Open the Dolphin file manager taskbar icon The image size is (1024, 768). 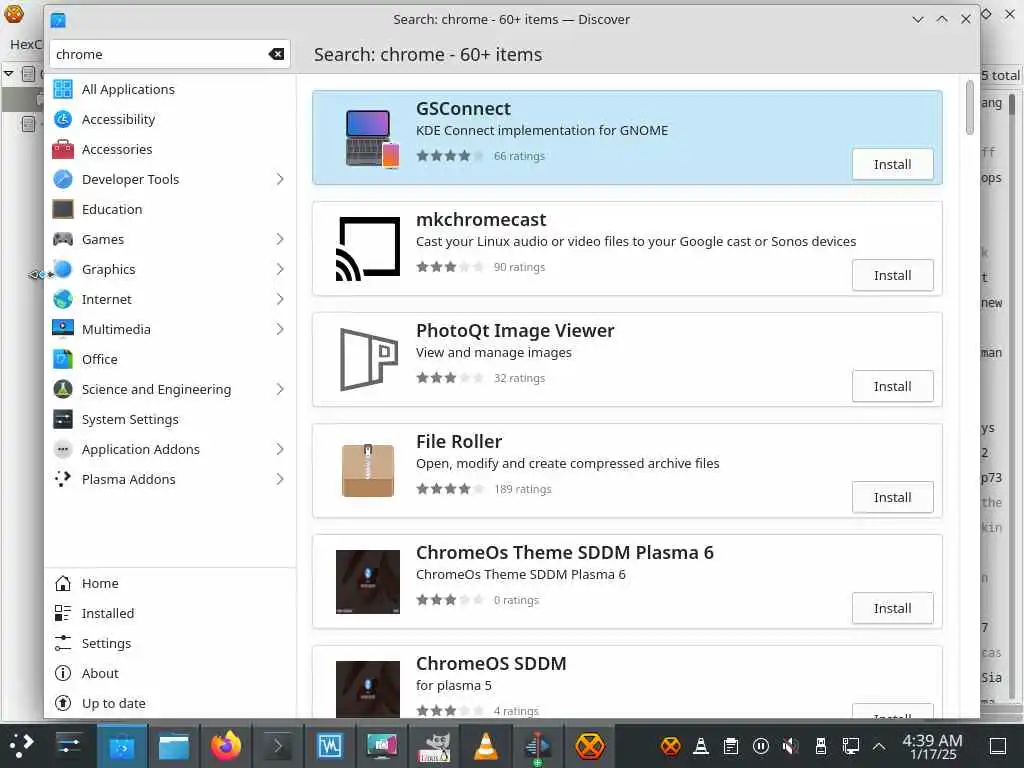[174, 746]
